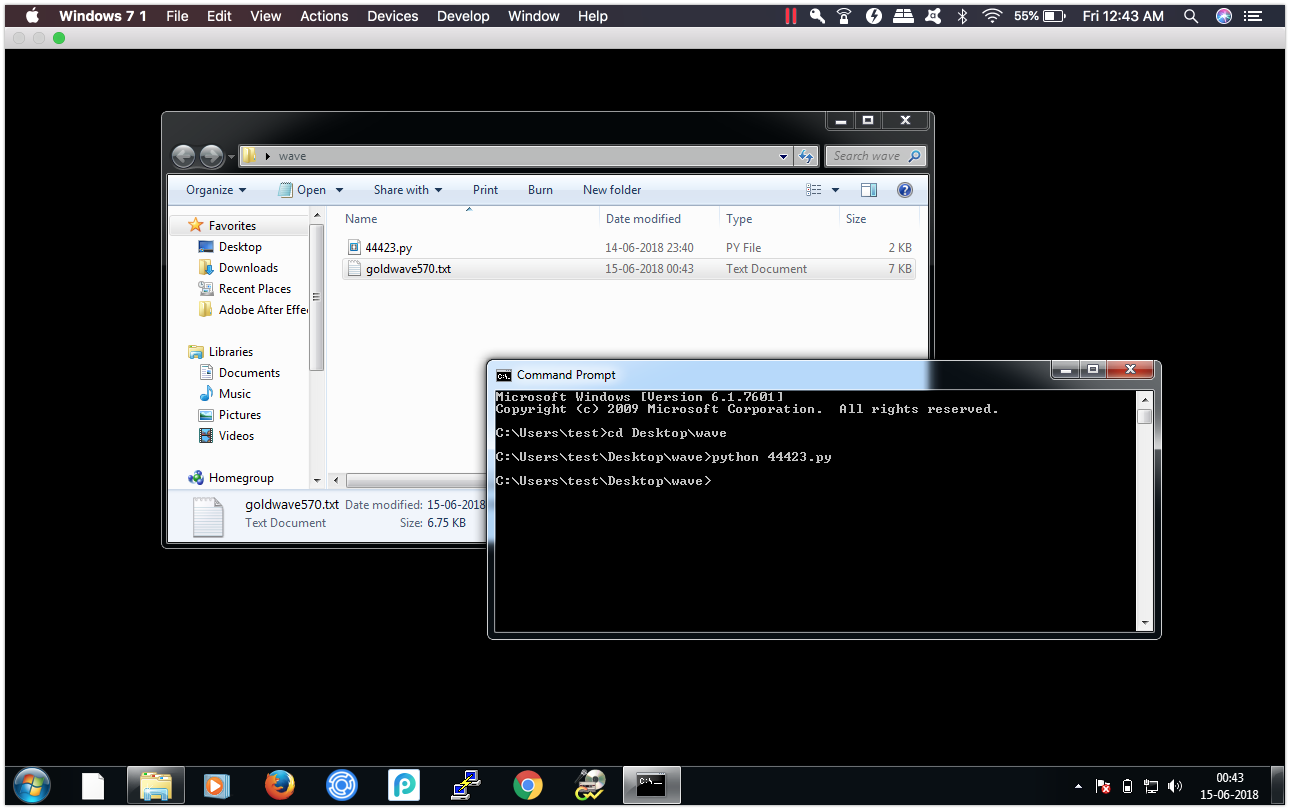Go back in the Explorer window
This screenshot has width=1290, height=810.
[x=184, y=156]
